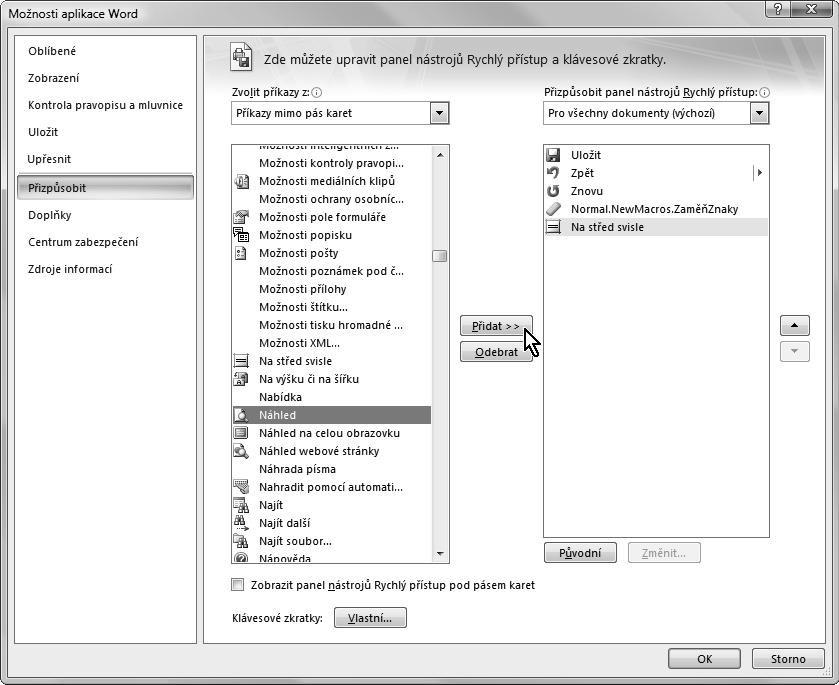Click the Náhled webové stránky icon

click(241, 451)
